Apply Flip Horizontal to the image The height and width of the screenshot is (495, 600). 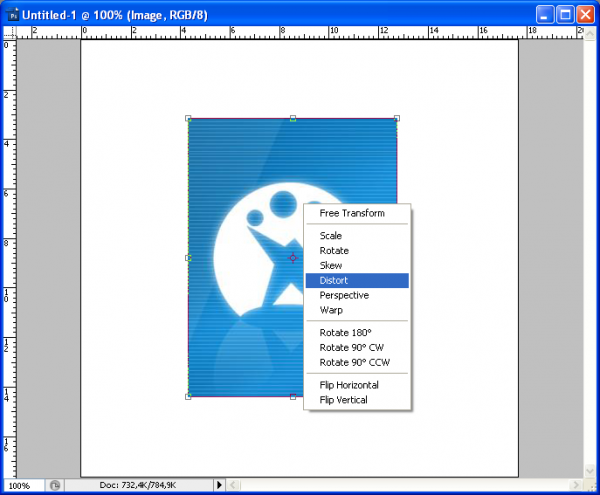[349, 385]
